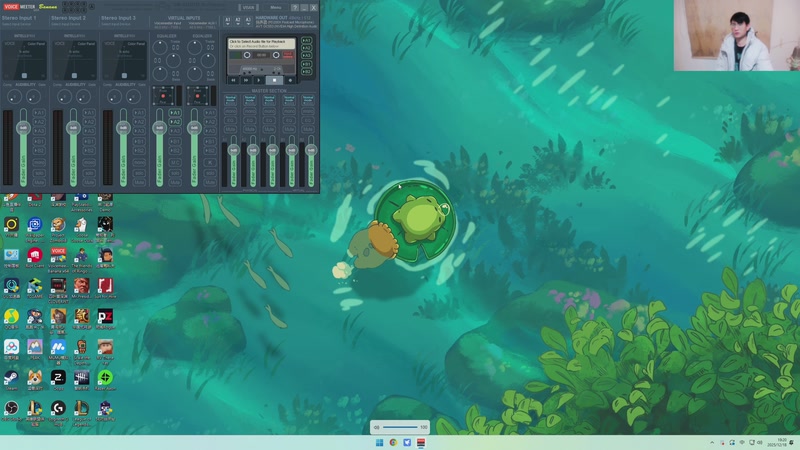Click Voicemeeter virtual input fader knob
Viewport: 800px width, 450px height.
pos(159,128)
